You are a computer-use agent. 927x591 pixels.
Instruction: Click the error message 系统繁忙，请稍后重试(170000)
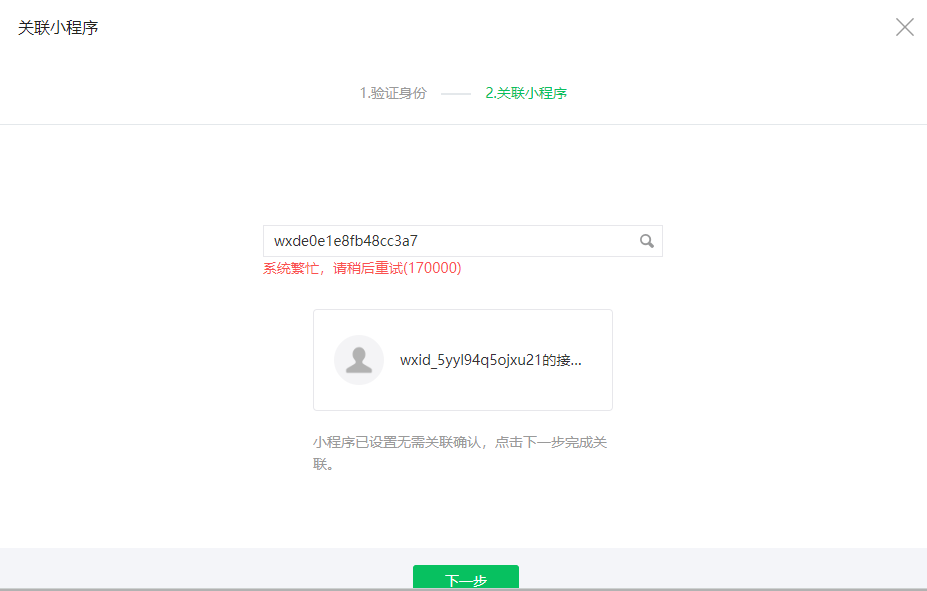(x=362, y=268)
